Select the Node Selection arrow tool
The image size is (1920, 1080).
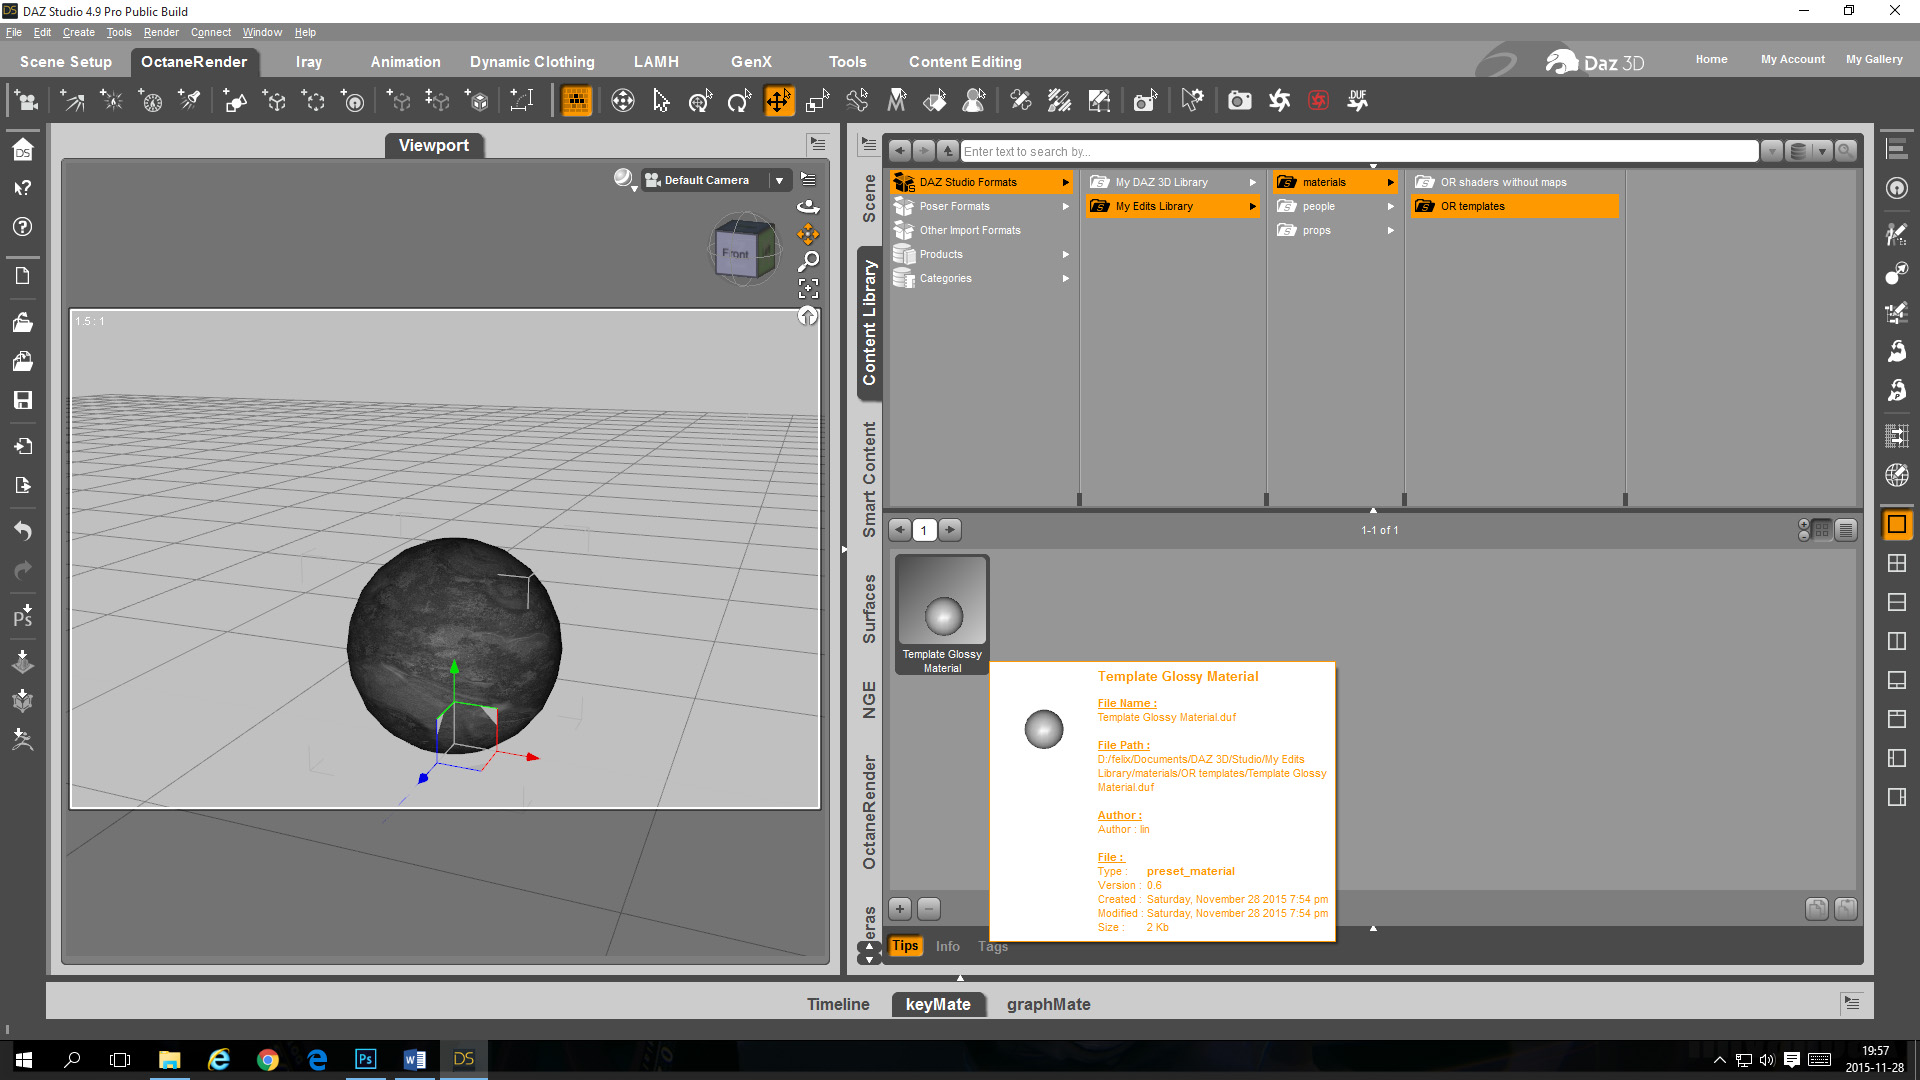pos(661,101)
